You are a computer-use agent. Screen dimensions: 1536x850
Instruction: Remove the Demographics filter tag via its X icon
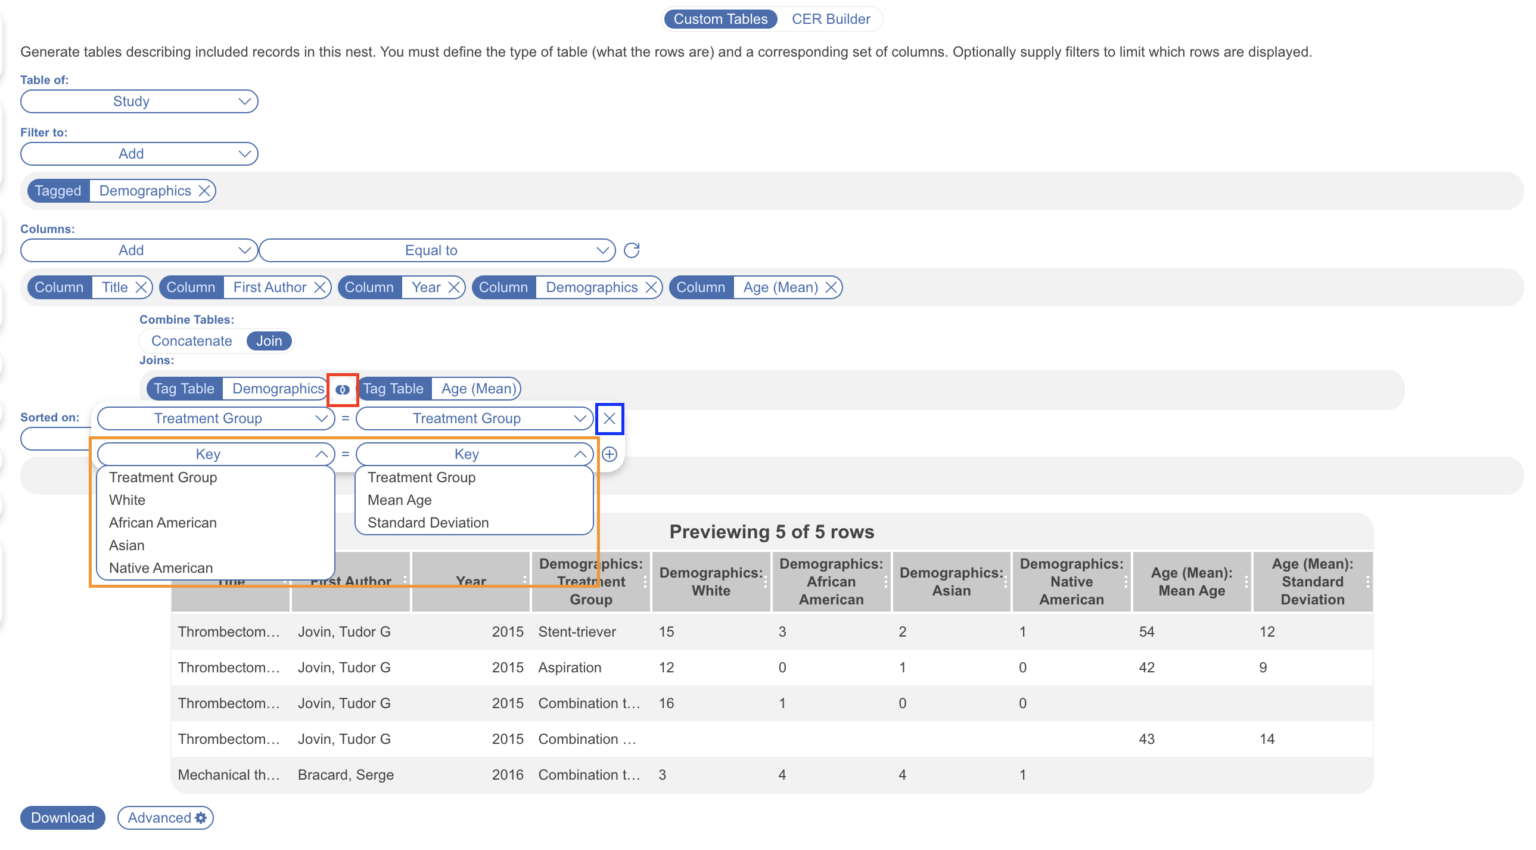point(204,190)
